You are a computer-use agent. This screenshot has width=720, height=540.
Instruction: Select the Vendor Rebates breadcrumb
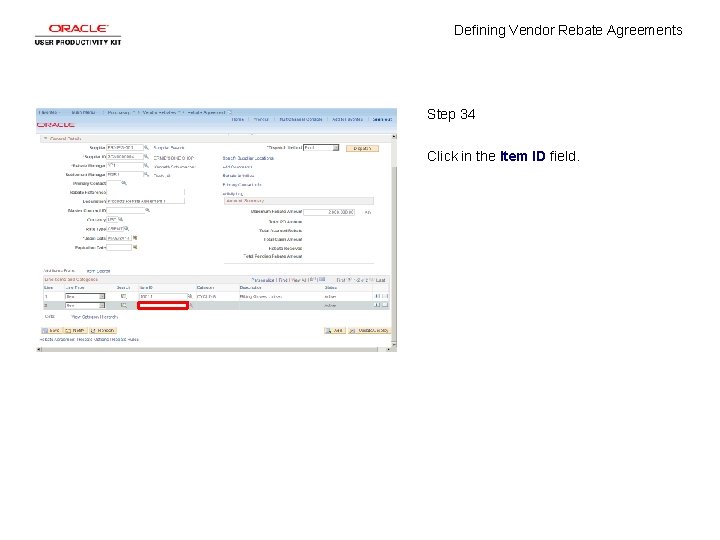[x=159, y=112]
